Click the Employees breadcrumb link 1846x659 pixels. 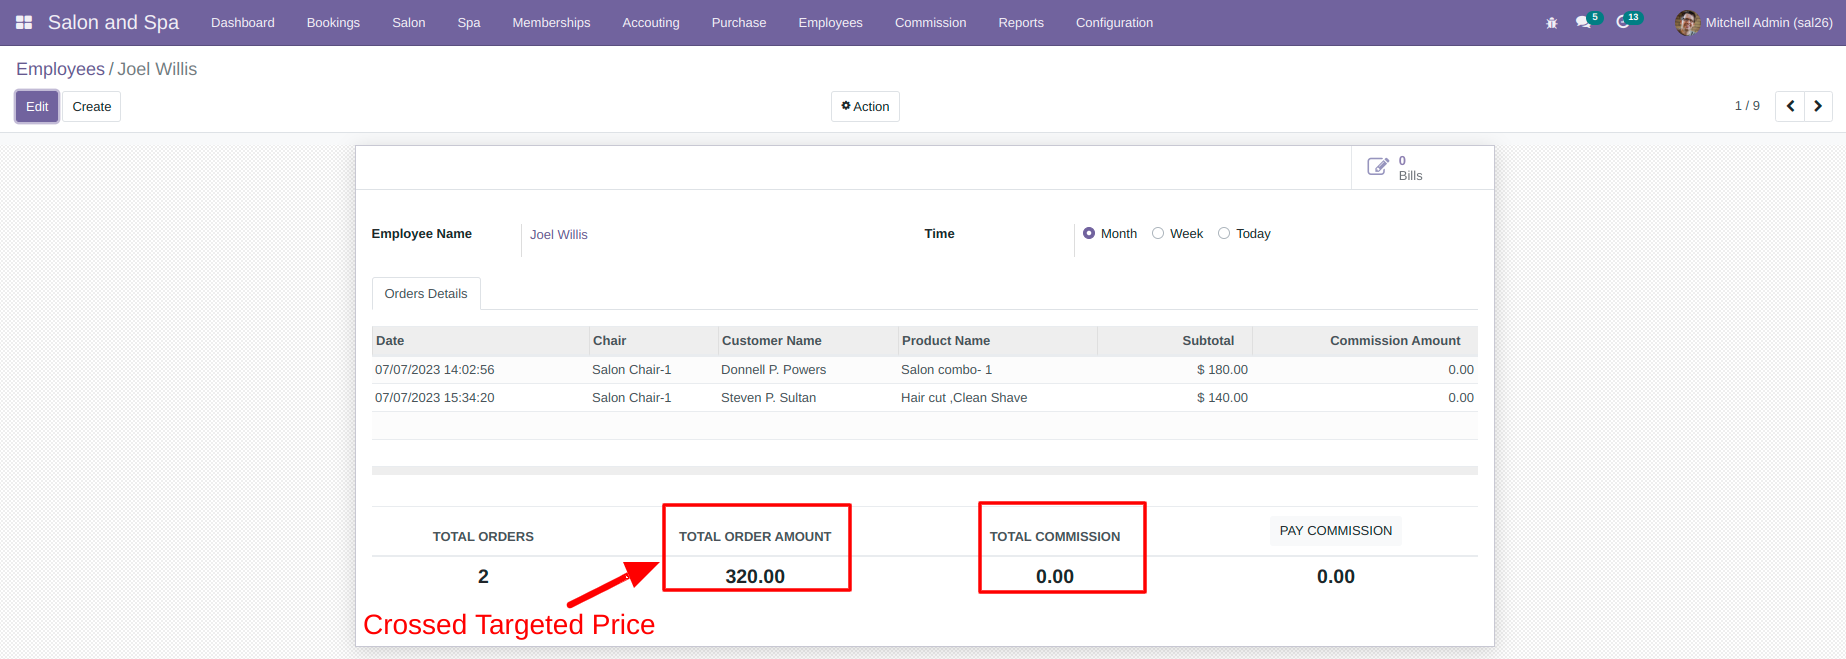tap(60, 69)
